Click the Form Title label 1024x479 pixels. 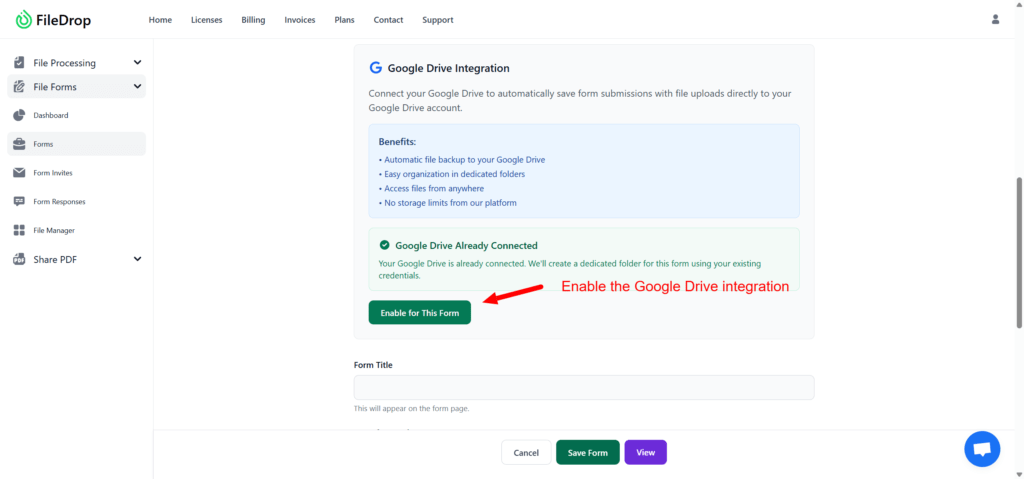pos(373,365)
